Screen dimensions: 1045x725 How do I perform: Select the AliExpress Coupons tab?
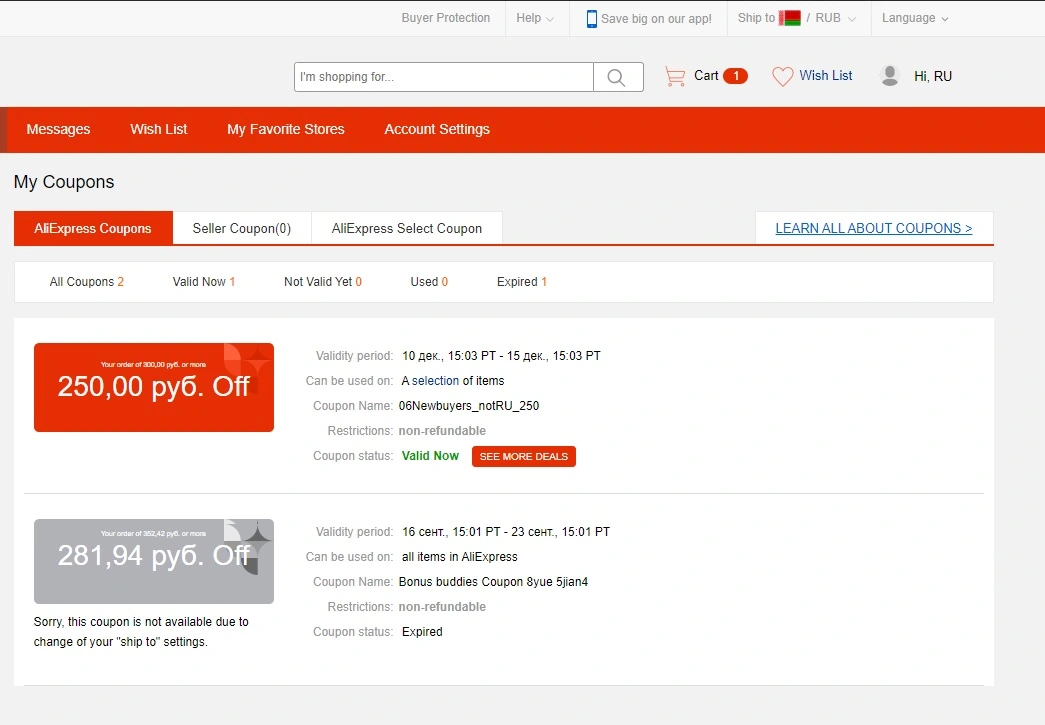pos(93,229)
